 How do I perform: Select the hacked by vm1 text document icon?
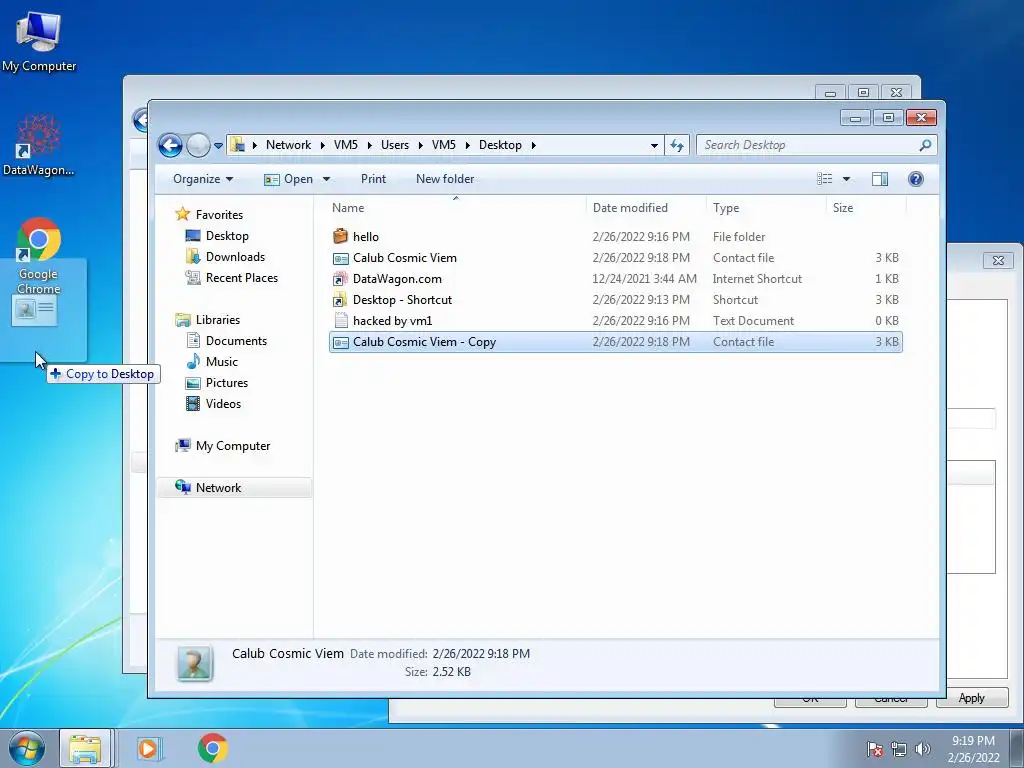pyautogui.click(x=340, y=321)
